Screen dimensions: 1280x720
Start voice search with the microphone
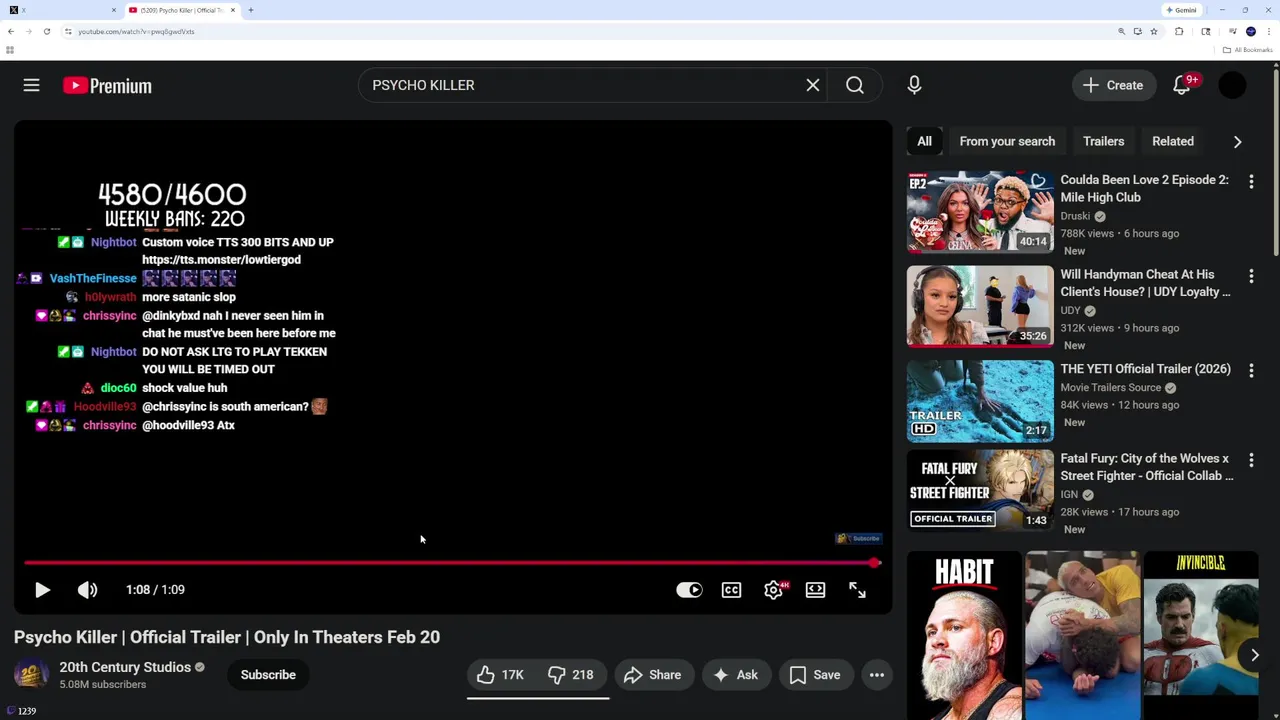(x=914, y=85)
